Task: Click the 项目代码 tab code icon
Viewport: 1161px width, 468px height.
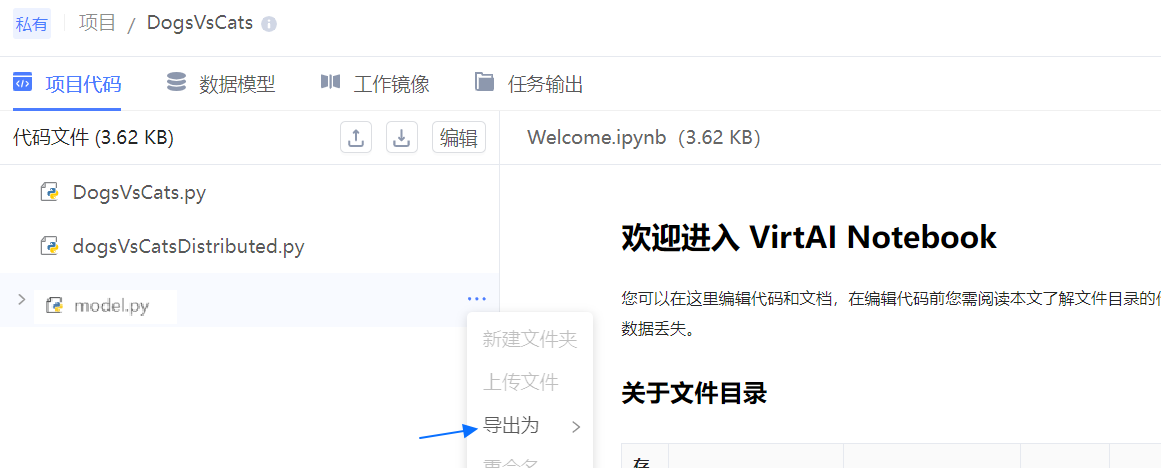Action: [x=22, y=83]
